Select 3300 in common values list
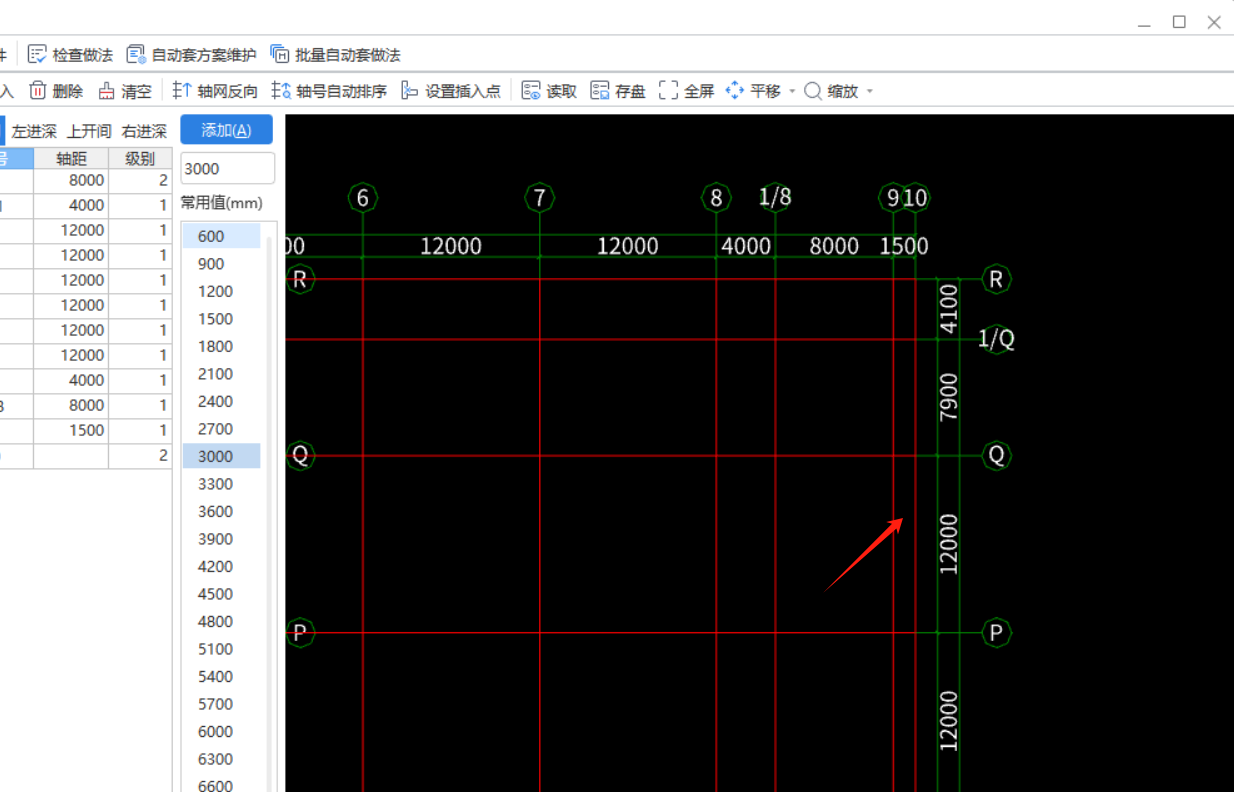Viewport: 1234px width, 792px height. pos(222,484)
